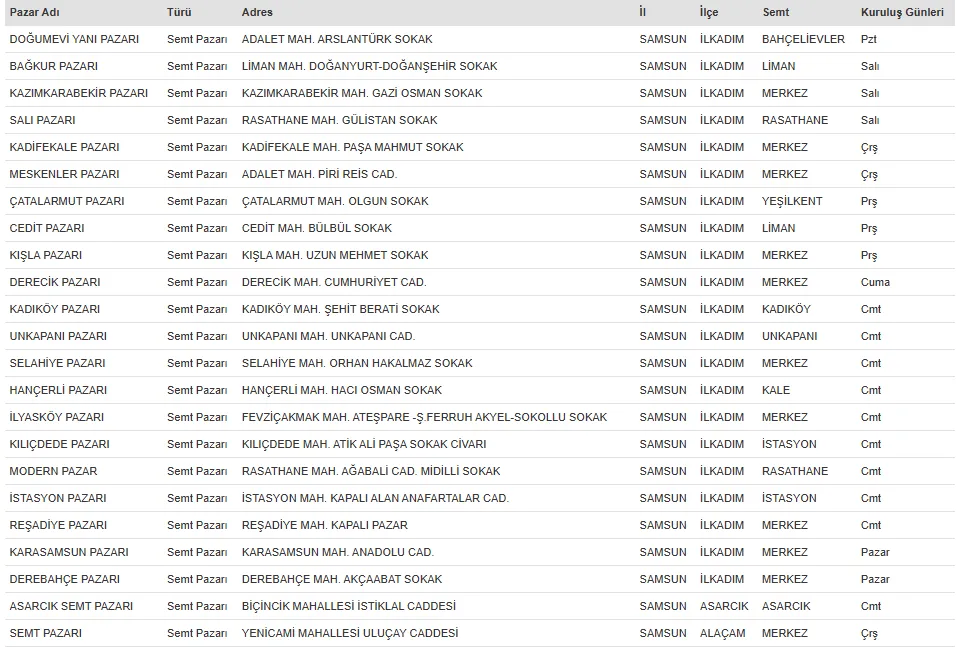Select address CEDİT MAH. BÜLBÜL SOKAK

click(x=317, y=228)
